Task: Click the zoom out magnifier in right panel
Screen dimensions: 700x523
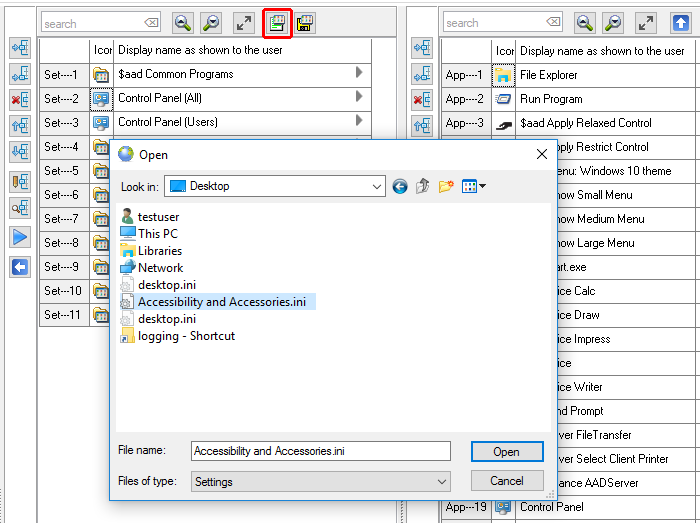Action: click(x=614, y=23)
